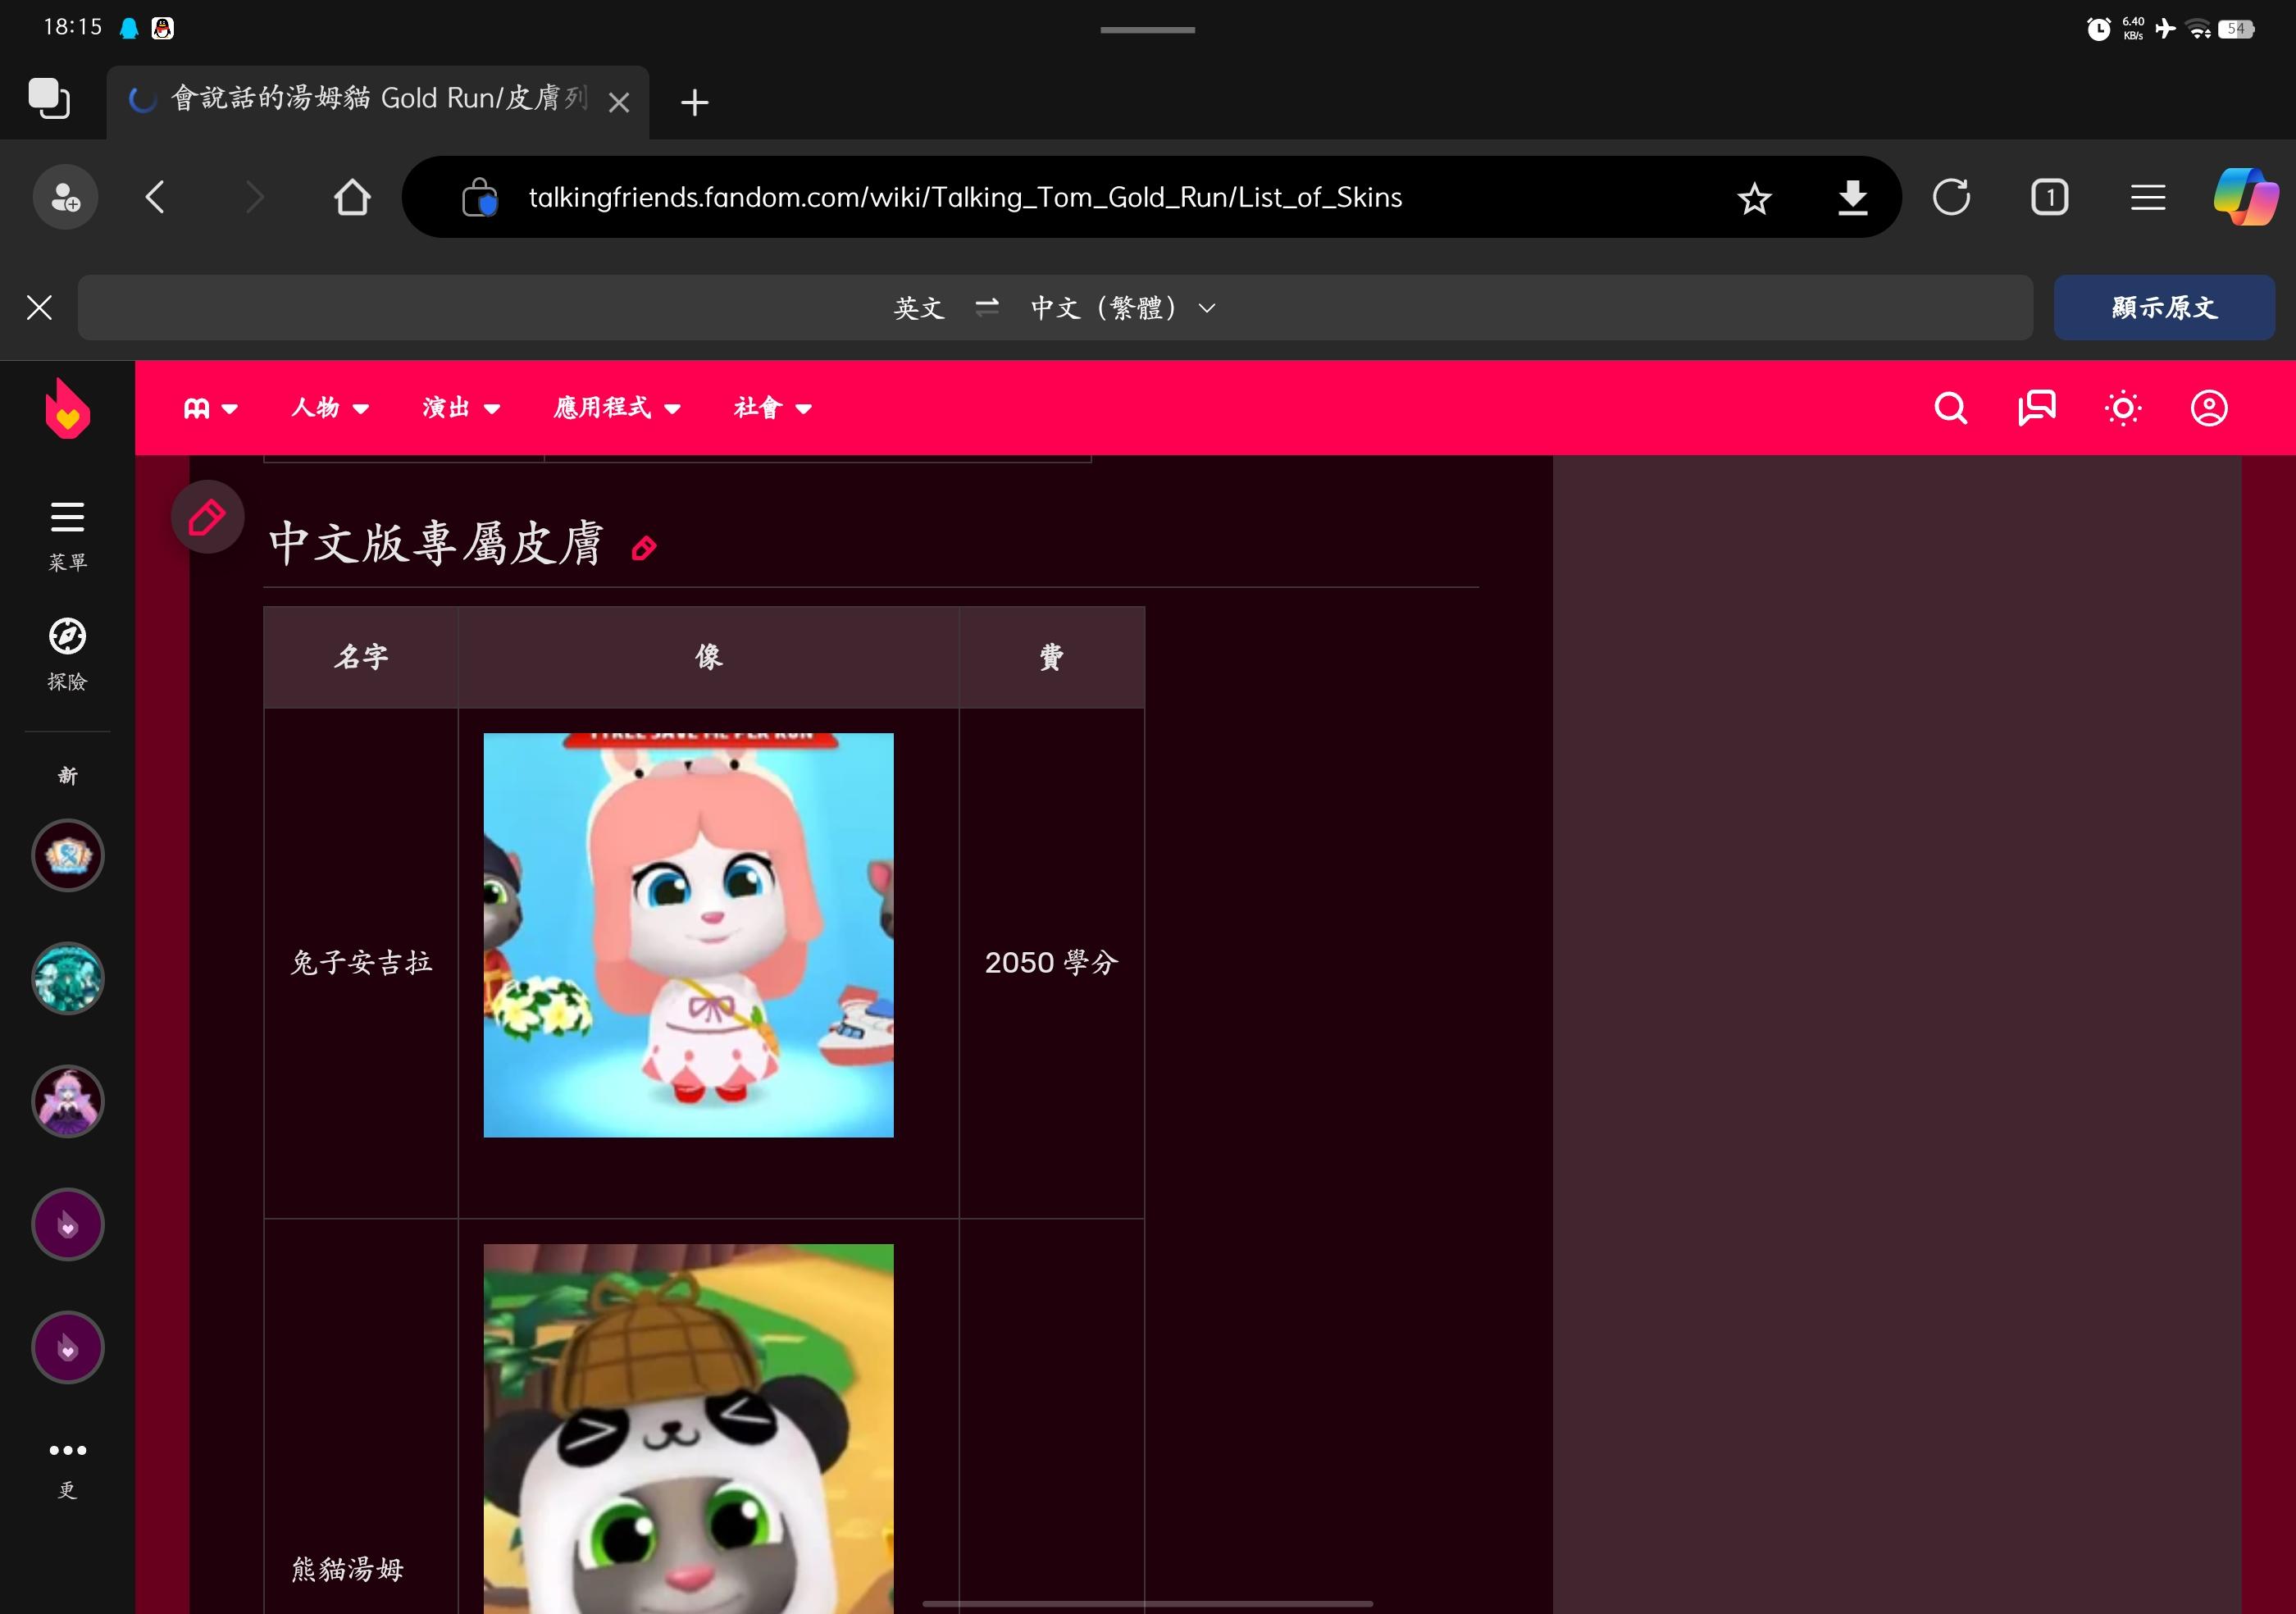
Task: Go to the browser home page
Action: click(x=352, y=197)
